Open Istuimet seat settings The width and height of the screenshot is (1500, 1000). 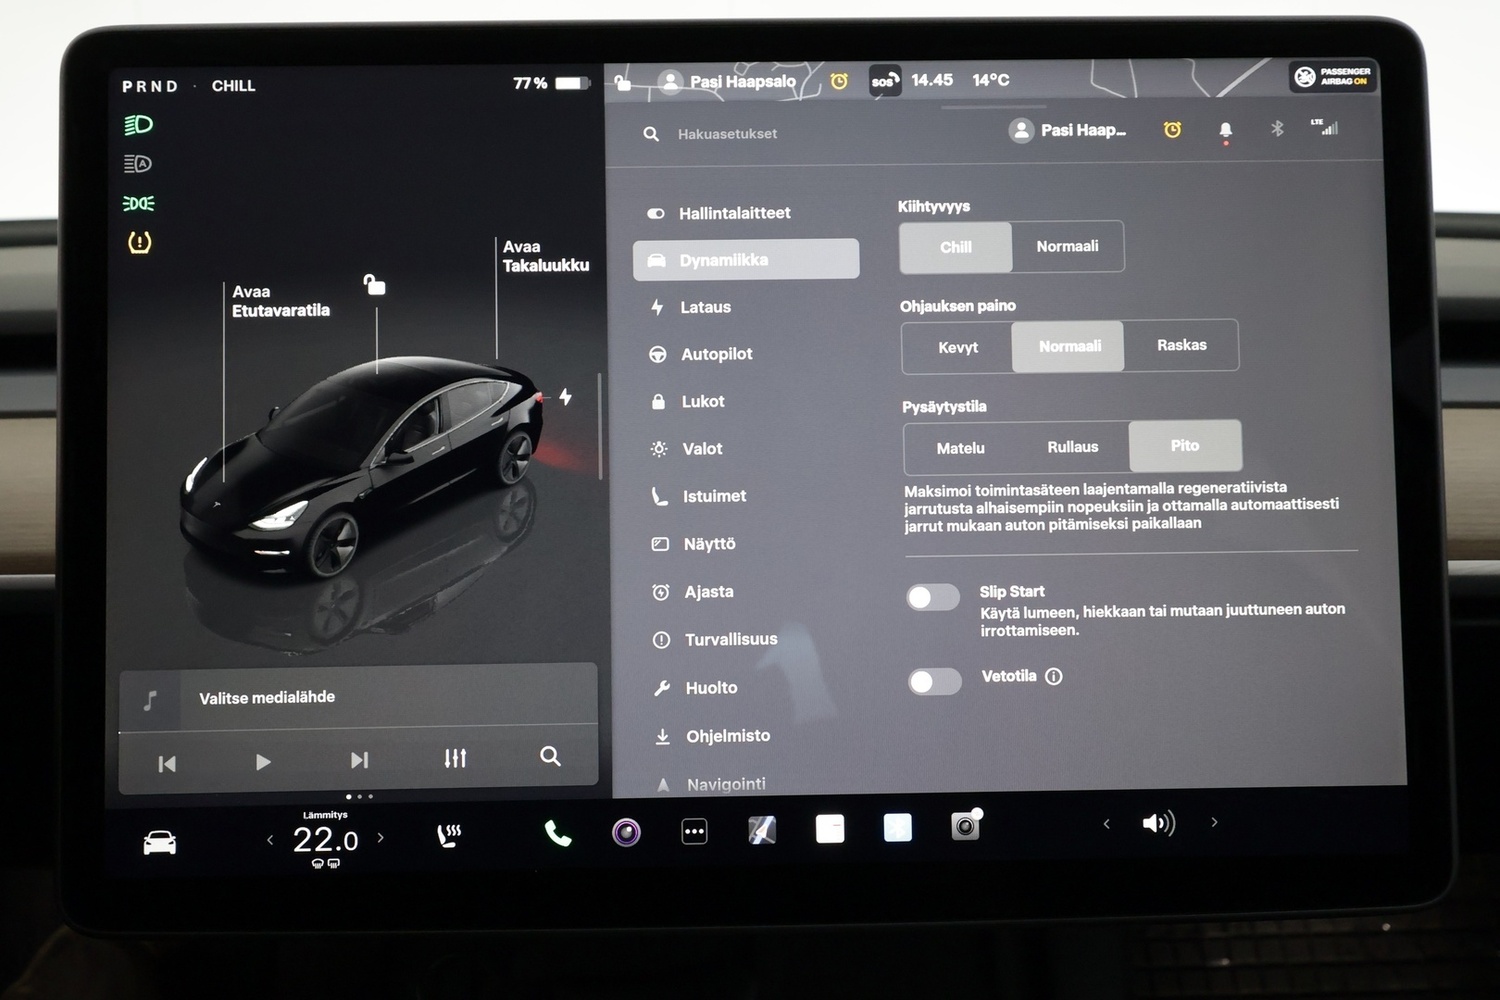tap(700, 496)
